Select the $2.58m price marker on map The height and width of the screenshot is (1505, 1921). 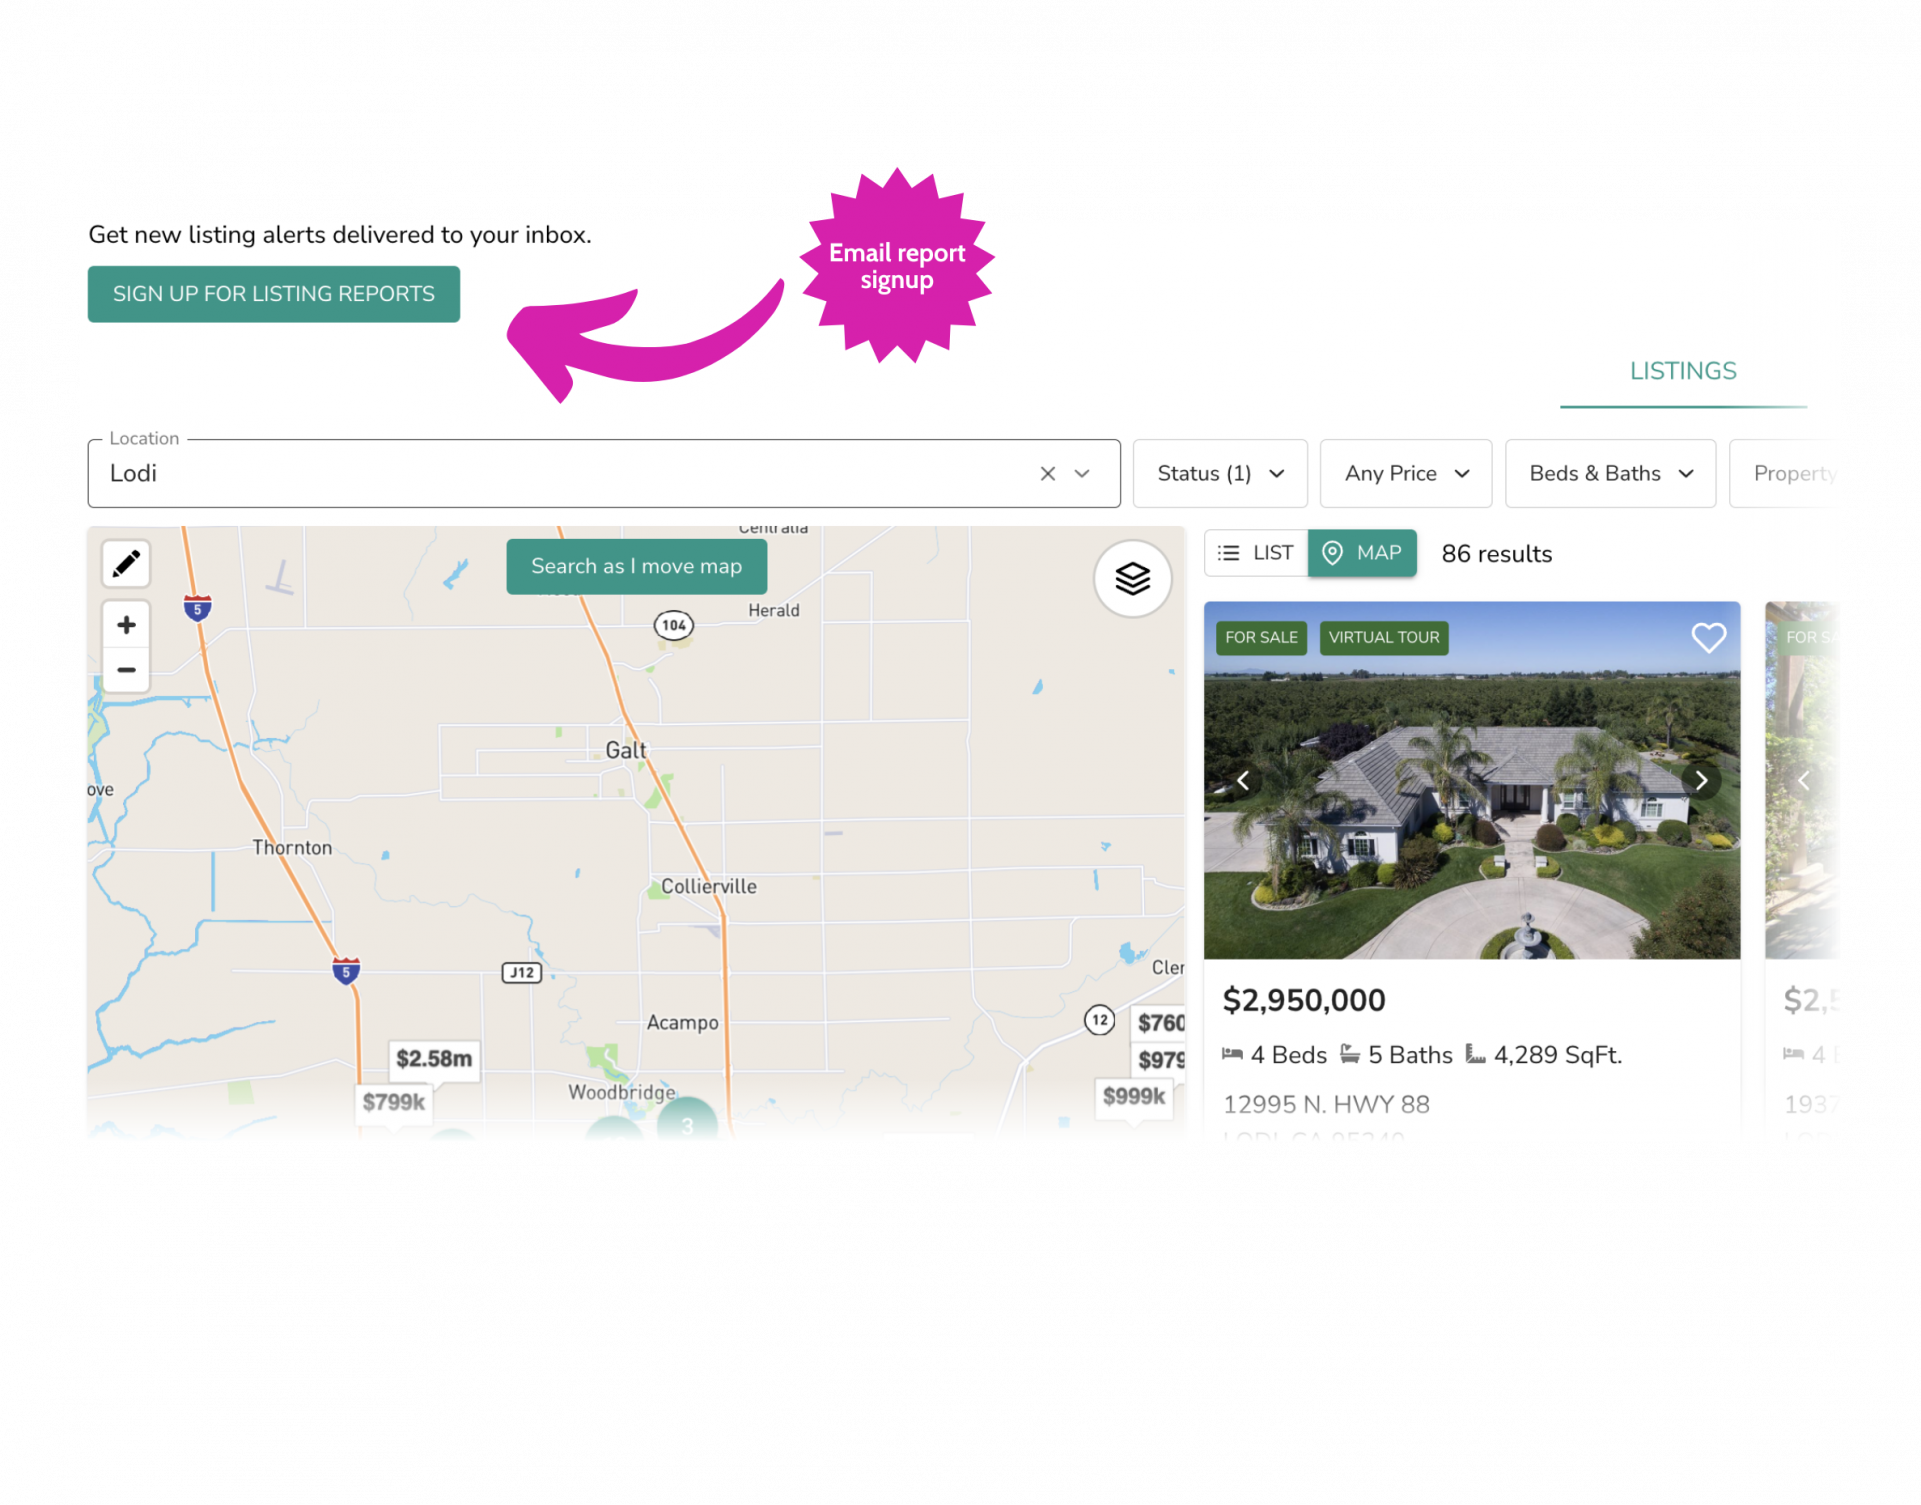point(434,1059)
